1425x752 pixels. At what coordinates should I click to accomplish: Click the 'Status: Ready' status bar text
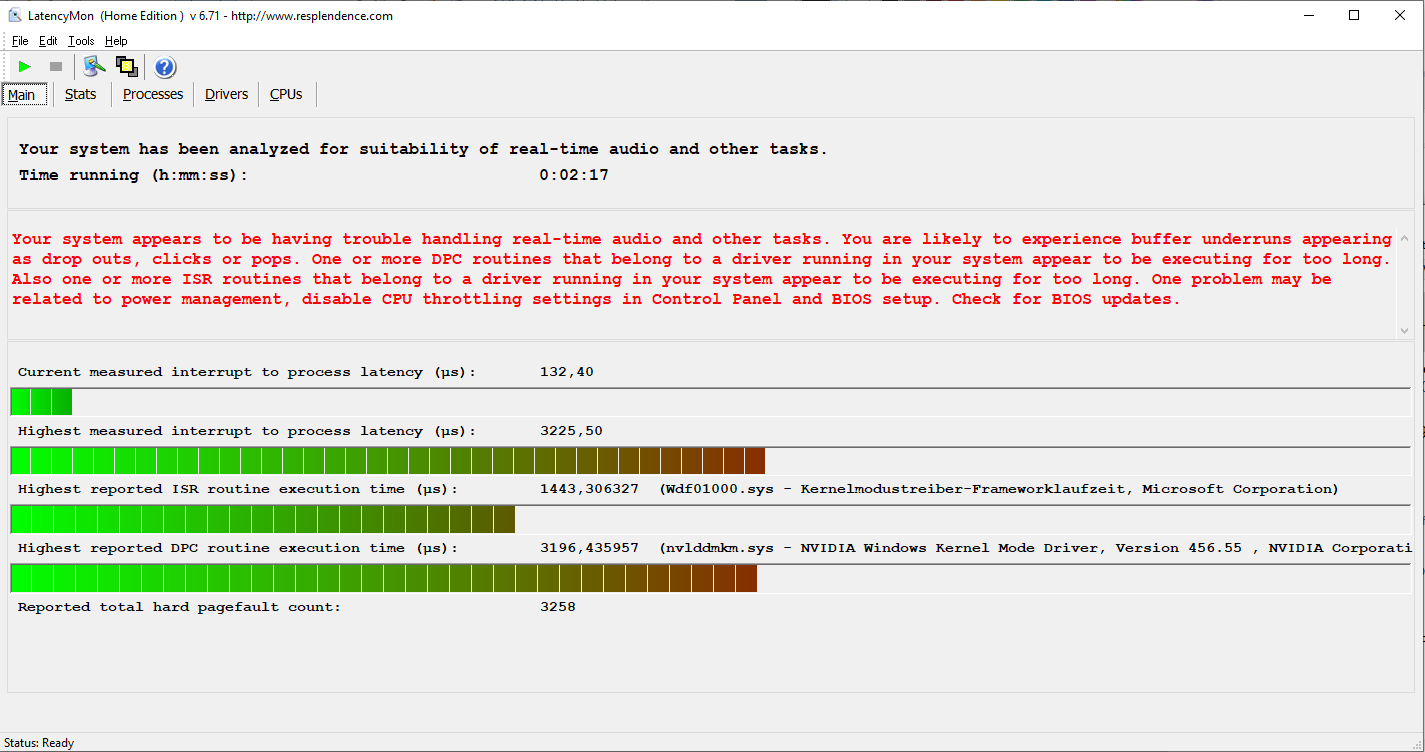tap(38, 743)
